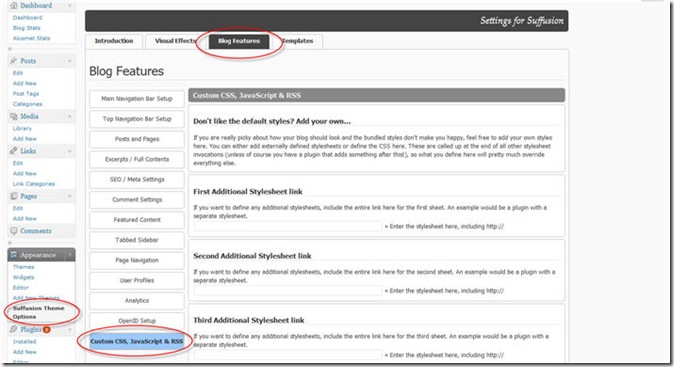Open SEO / Meta Settings section
Image resolution: width=674 pixels, height=367 pixels.
(x=137, y=180)
